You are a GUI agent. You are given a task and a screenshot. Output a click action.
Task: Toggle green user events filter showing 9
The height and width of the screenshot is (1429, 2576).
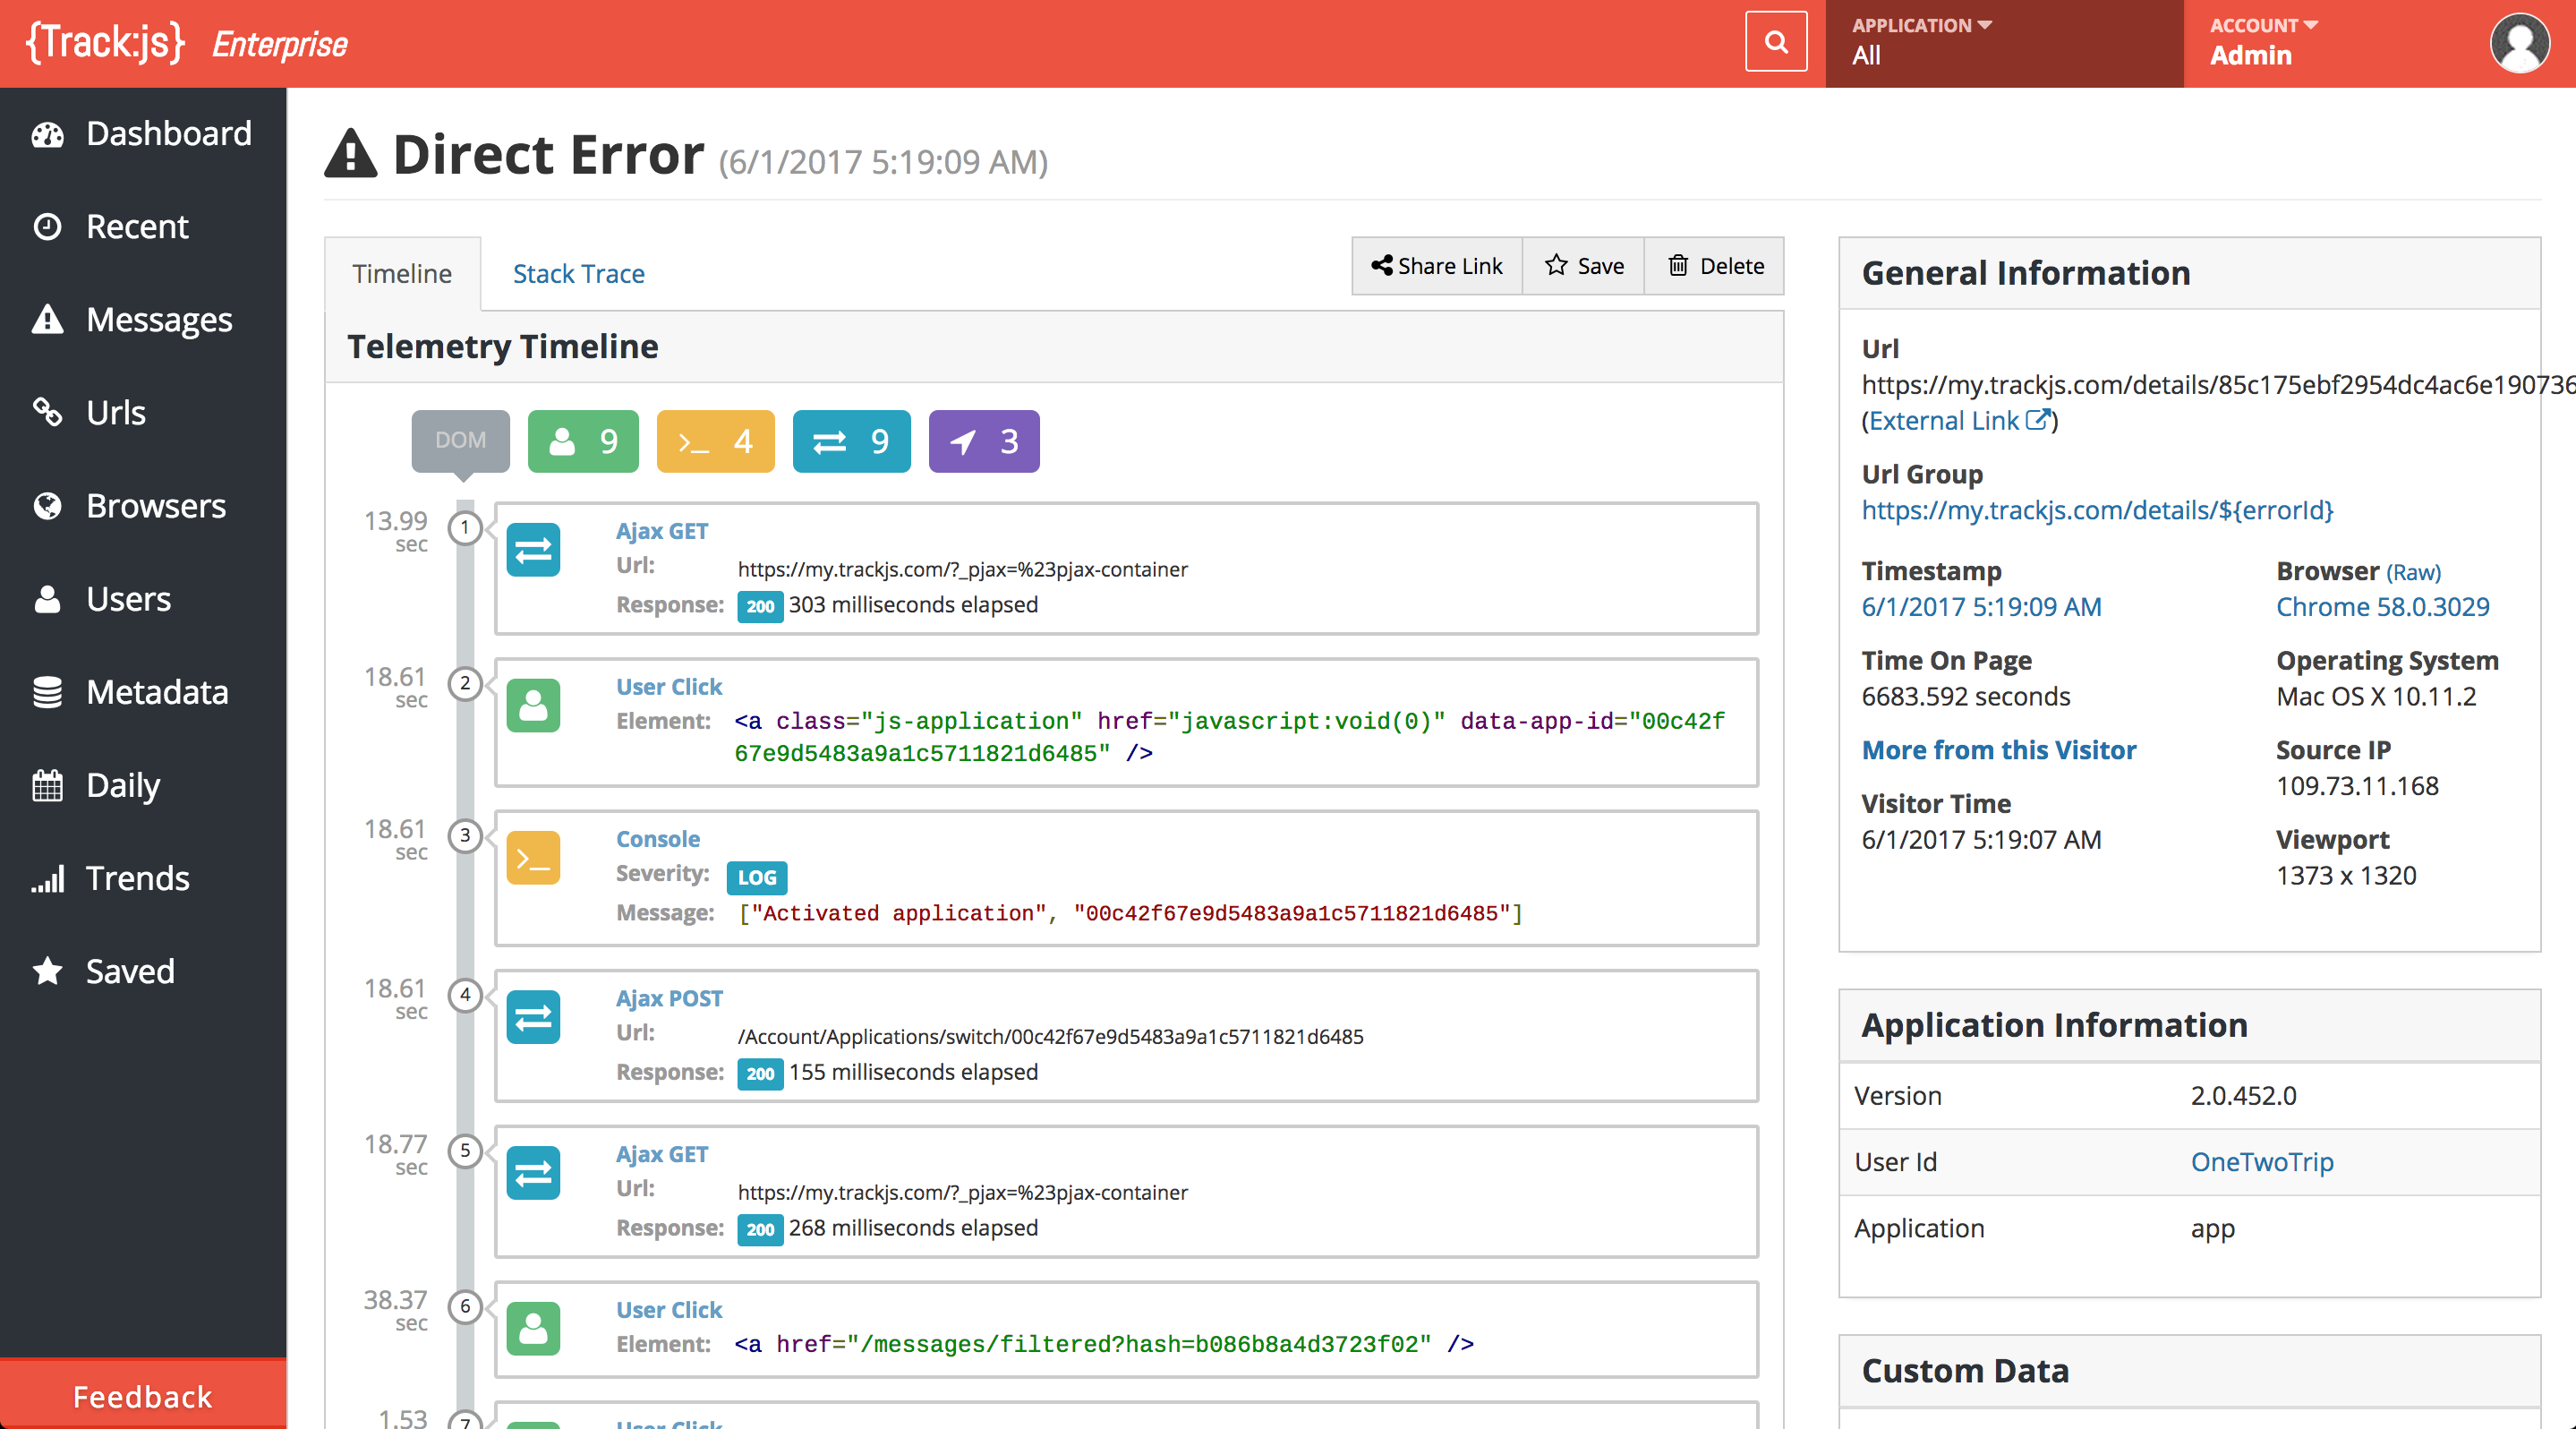pyautogui.click(x=583, y=441)
